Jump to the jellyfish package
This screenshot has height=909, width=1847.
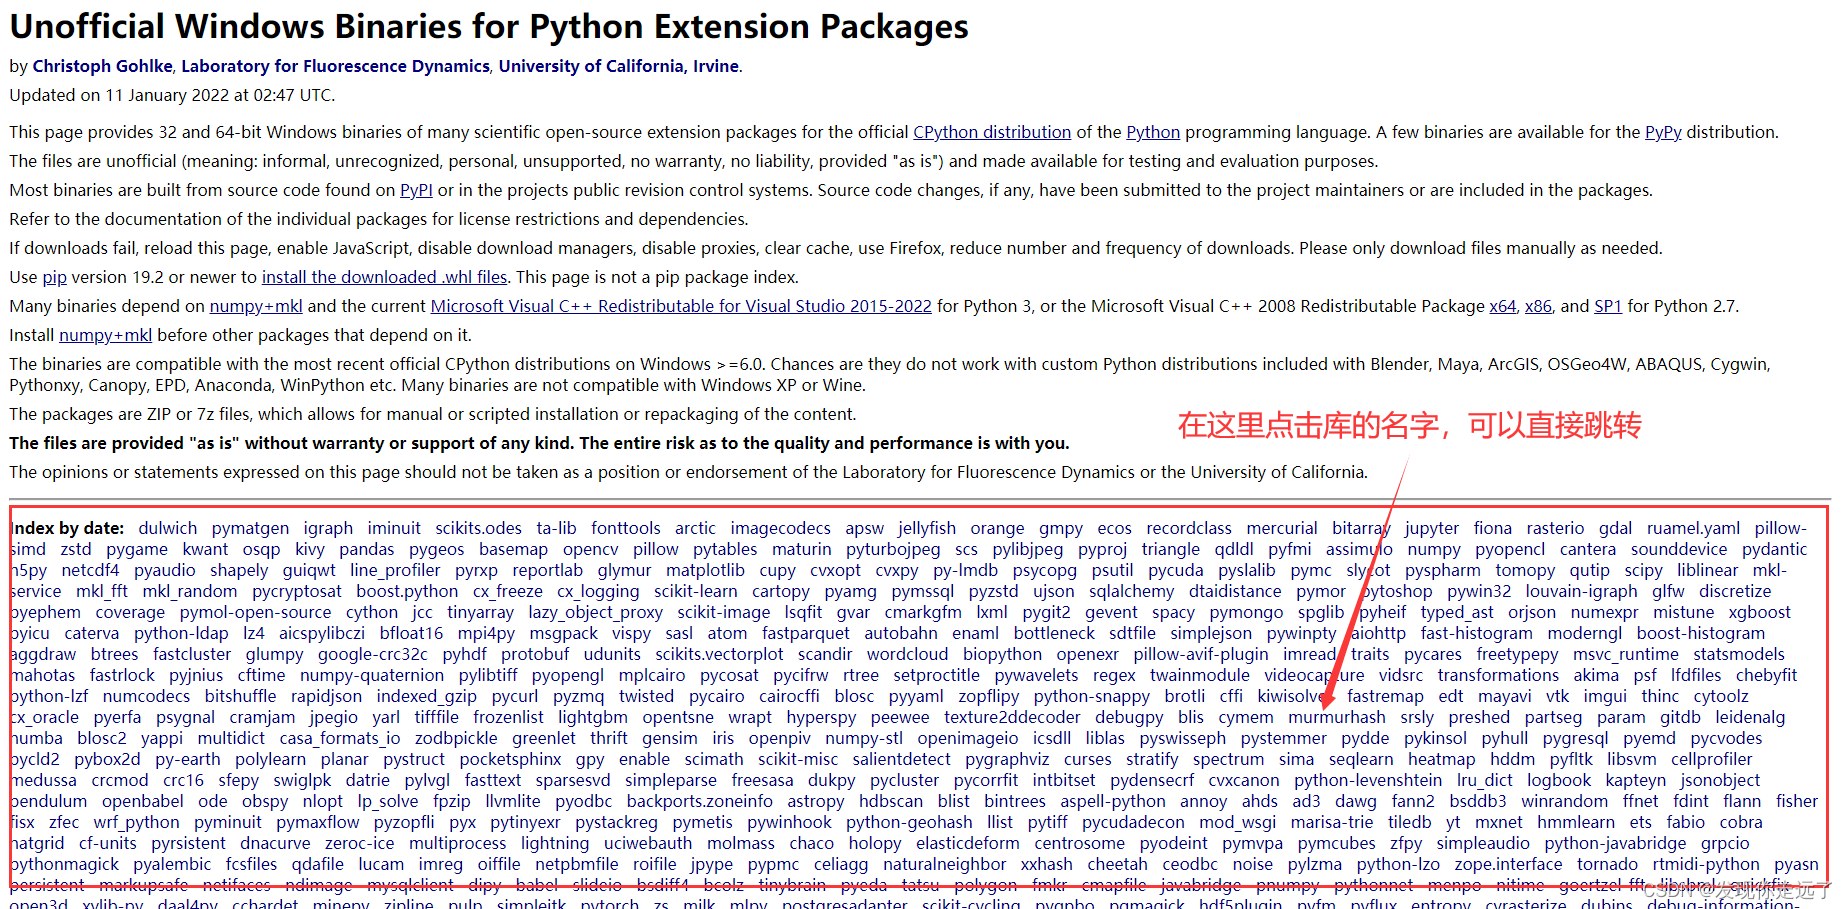click(927, 528)
